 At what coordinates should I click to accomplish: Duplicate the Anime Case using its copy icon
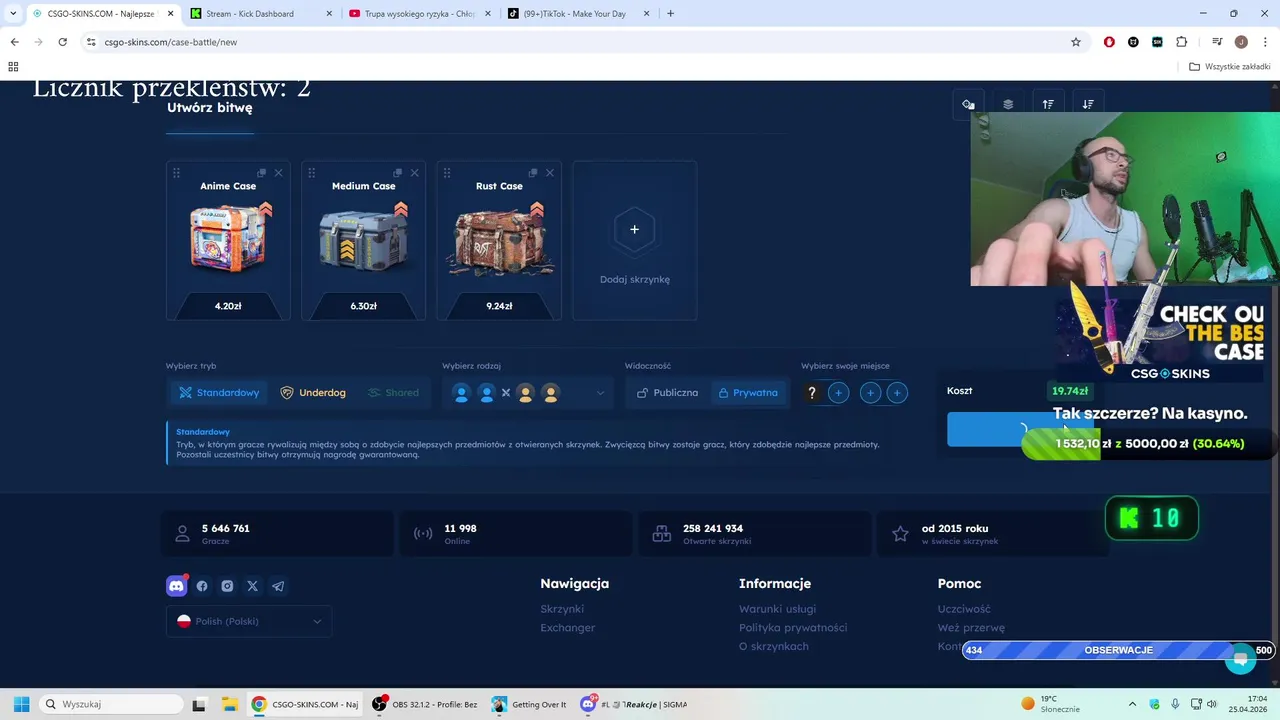pos(261,173)
